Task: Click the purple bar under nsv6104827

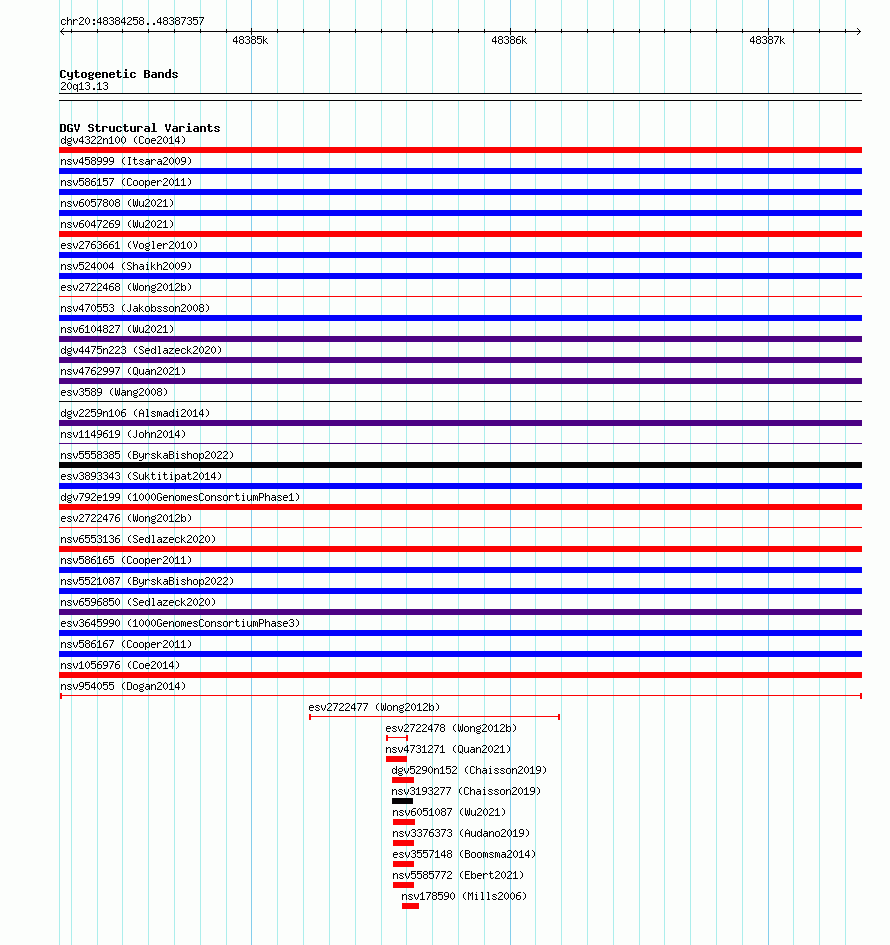Action: (x=460, y=339)
